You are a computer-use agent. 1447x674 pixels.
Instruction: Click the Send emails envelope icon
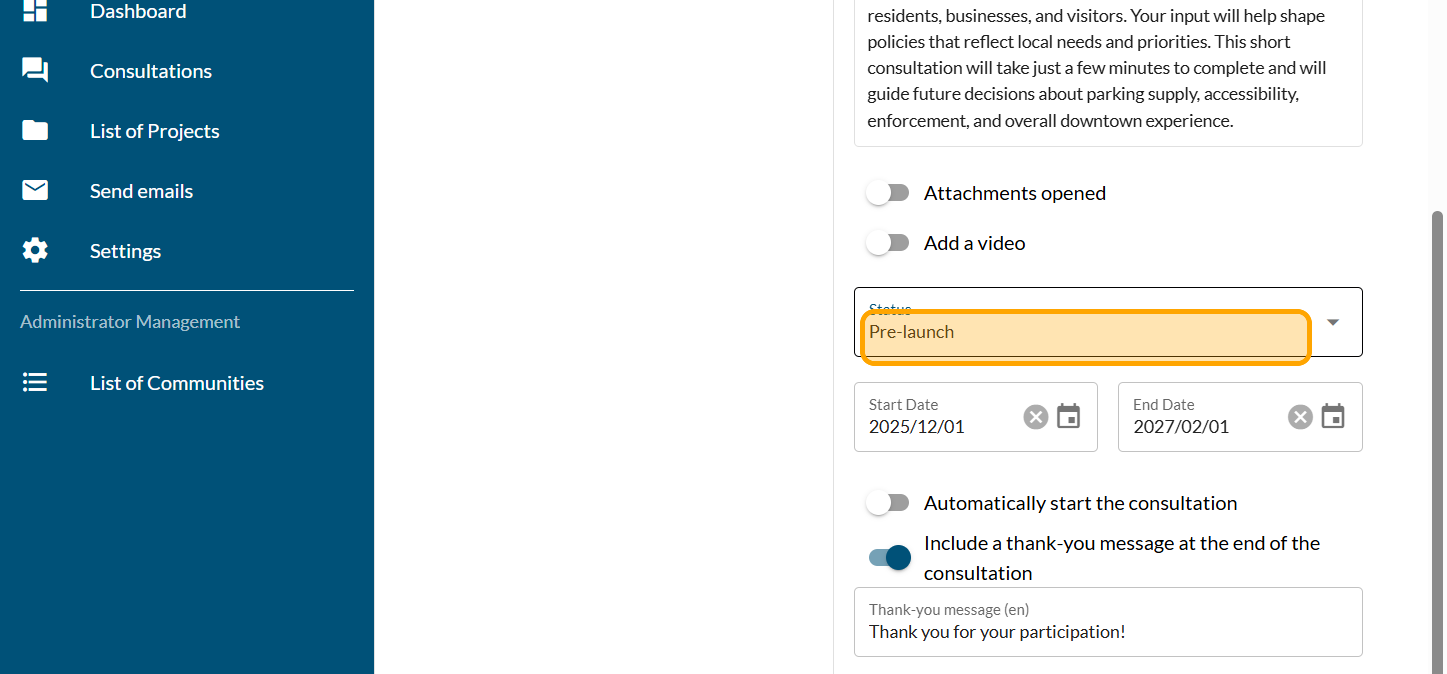(35, 190)
